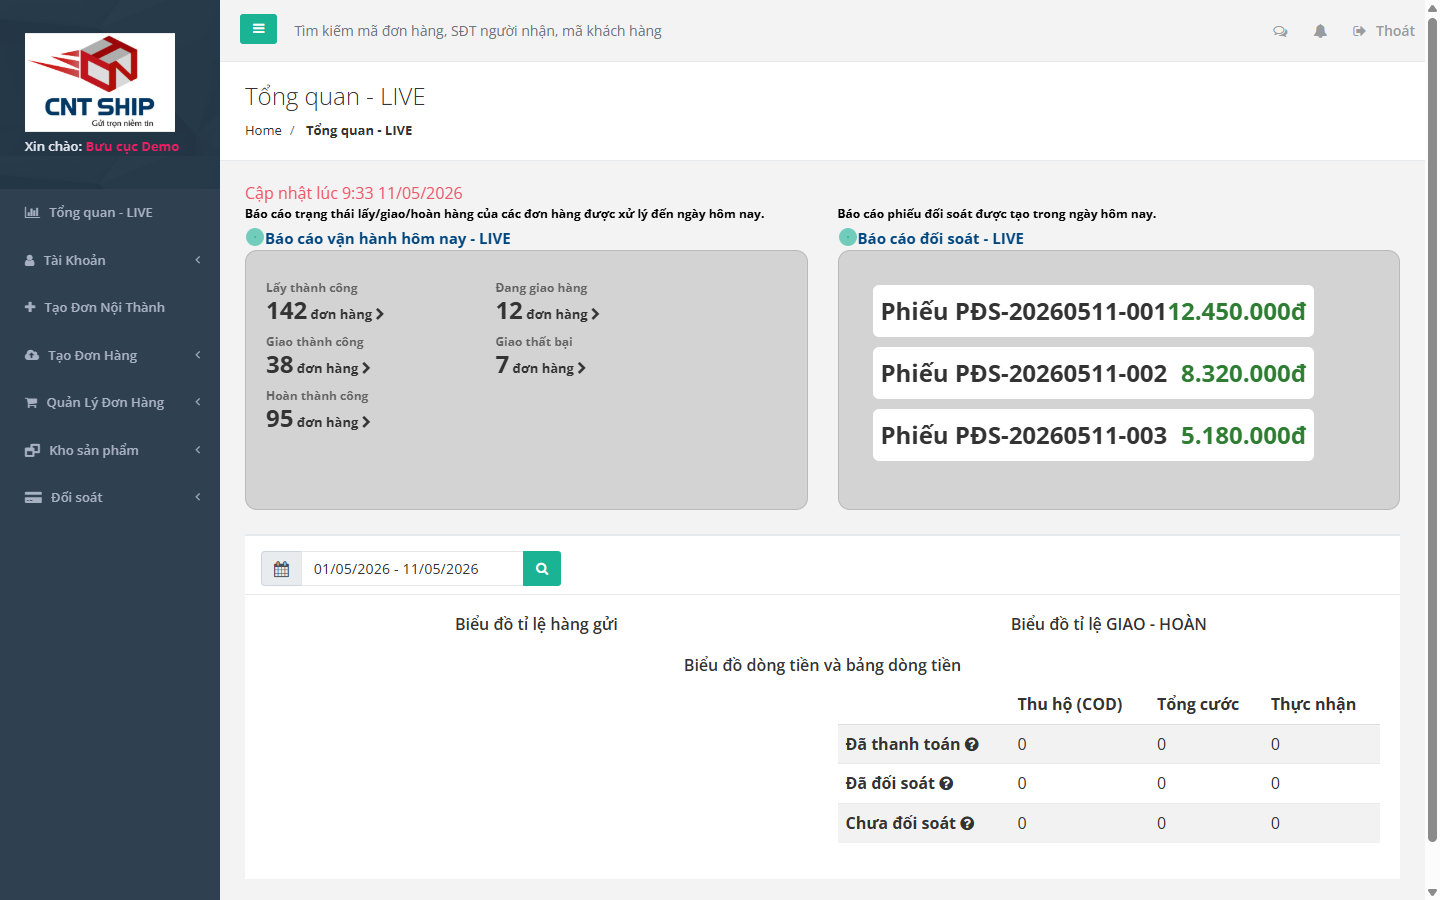Viewport: 1440px width, 900px height.
Task: Open the 38 đơn hàng Giao thành công link
Action: click(x=318, y=366)
